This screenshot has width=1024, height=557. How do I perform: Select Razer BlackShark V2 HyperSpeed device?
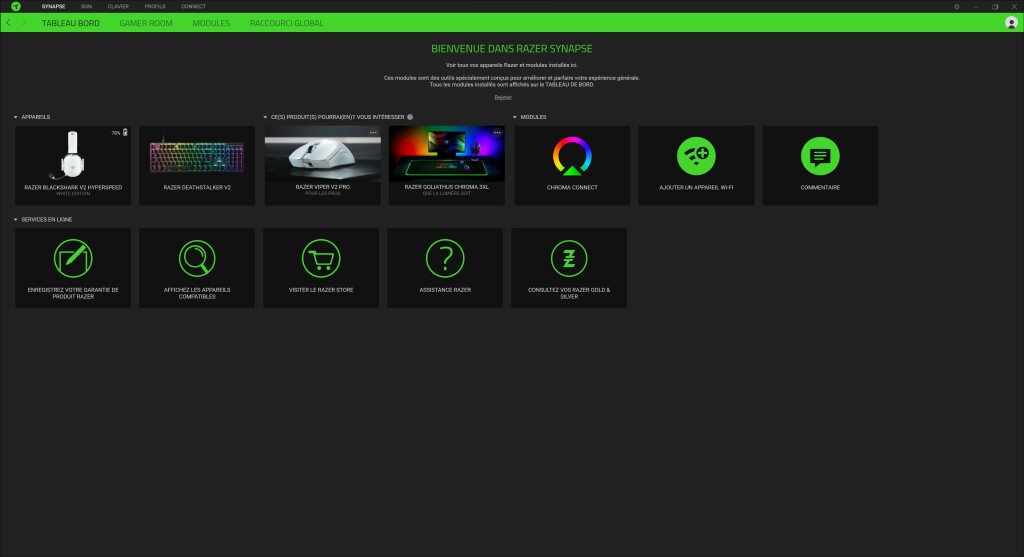73,166
